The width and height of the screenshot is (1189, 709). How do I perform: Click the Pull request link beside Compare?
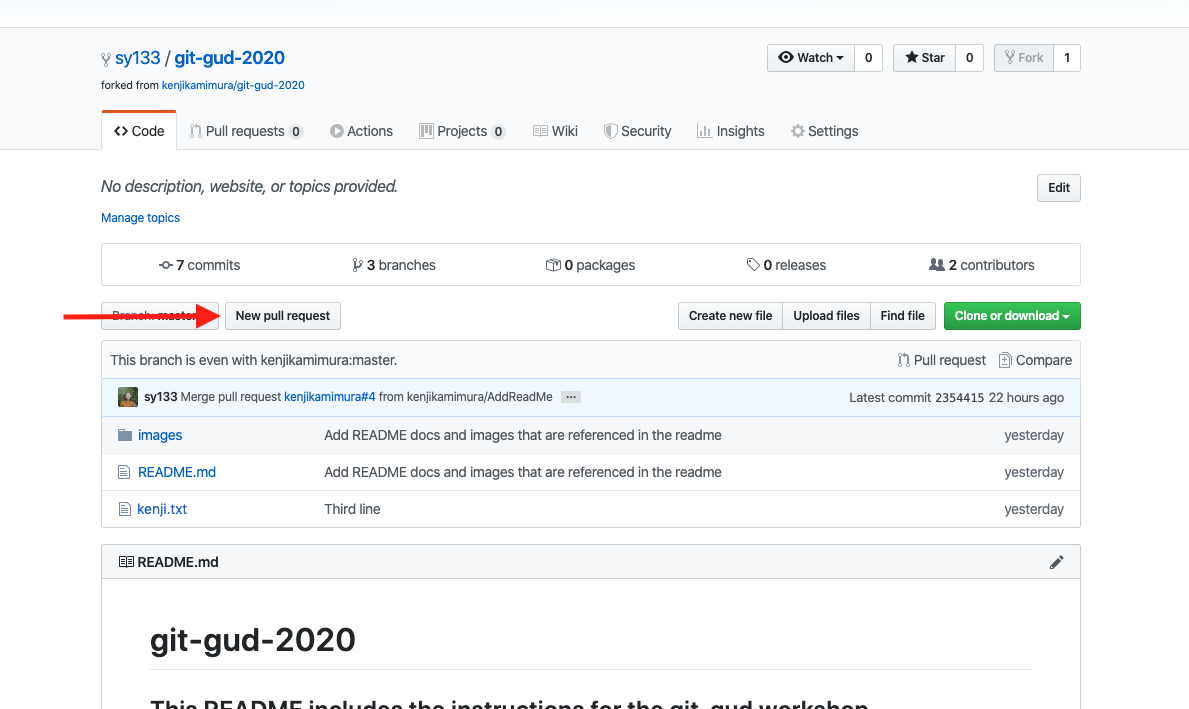[x=942, y=360]
